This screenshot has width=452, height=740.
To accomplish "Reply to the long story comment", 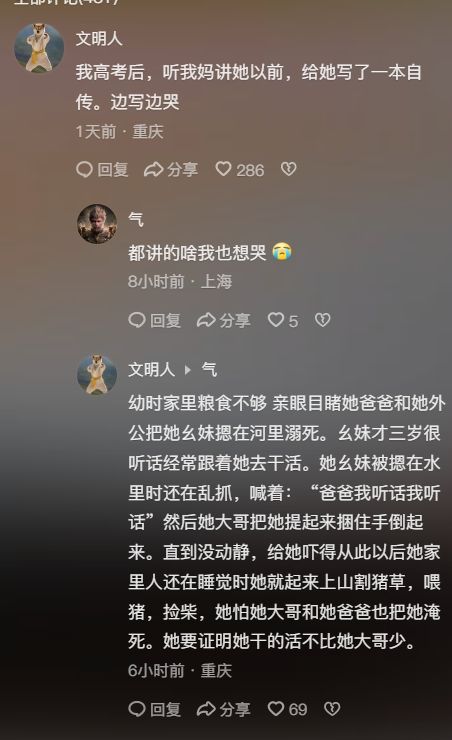I will click(155, 709).
